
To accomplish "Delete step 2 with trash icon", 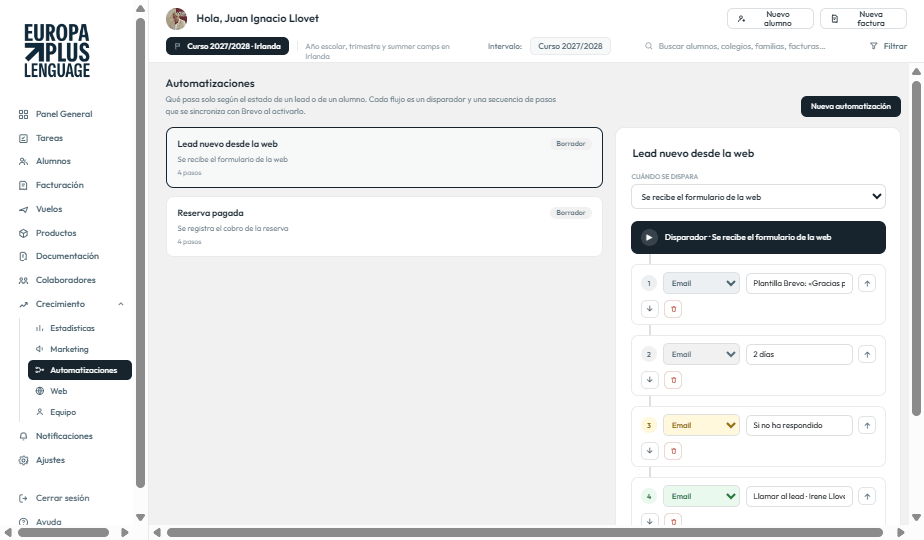I will [673, 380].
